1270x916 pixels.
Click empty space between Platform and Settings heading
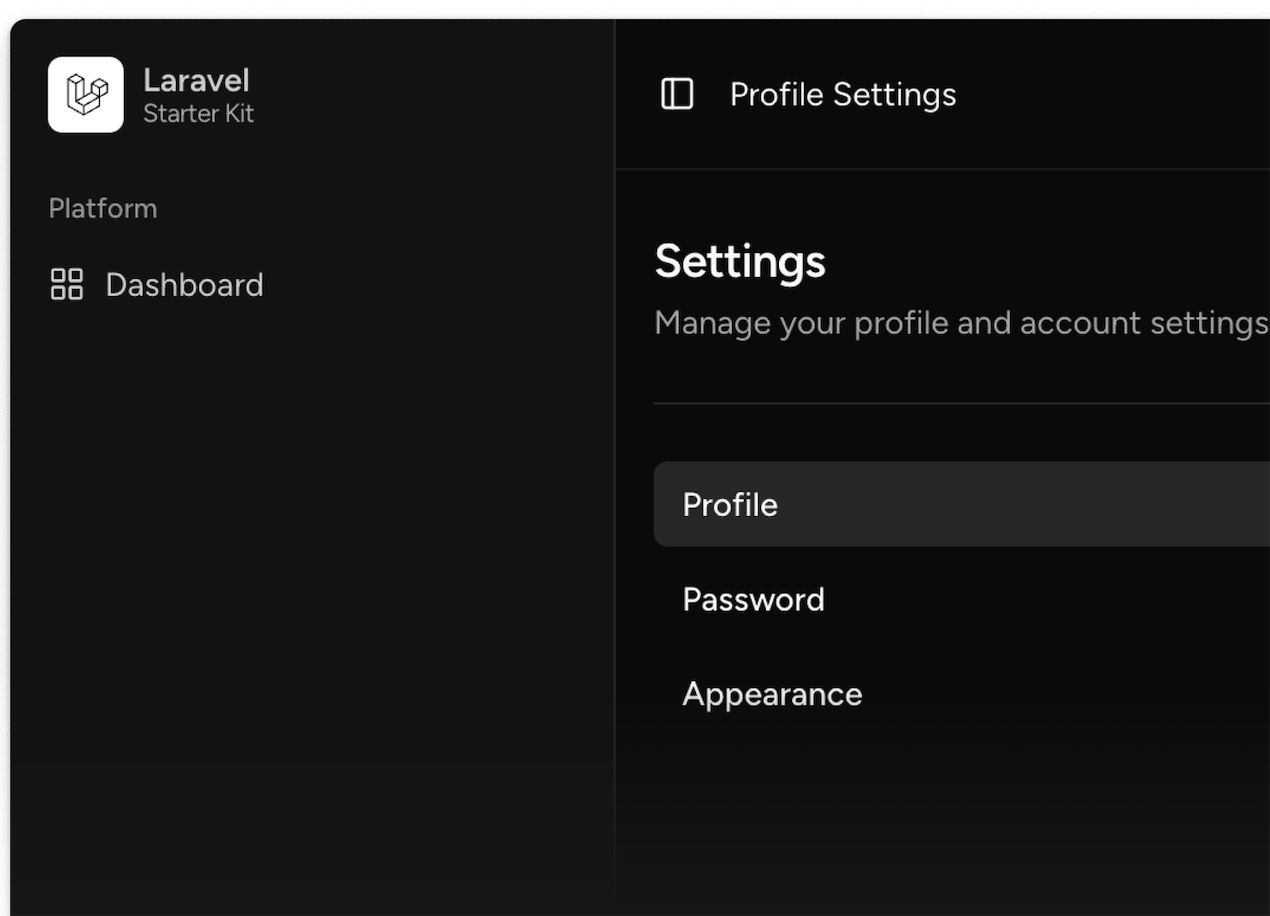tap(400, 230)
